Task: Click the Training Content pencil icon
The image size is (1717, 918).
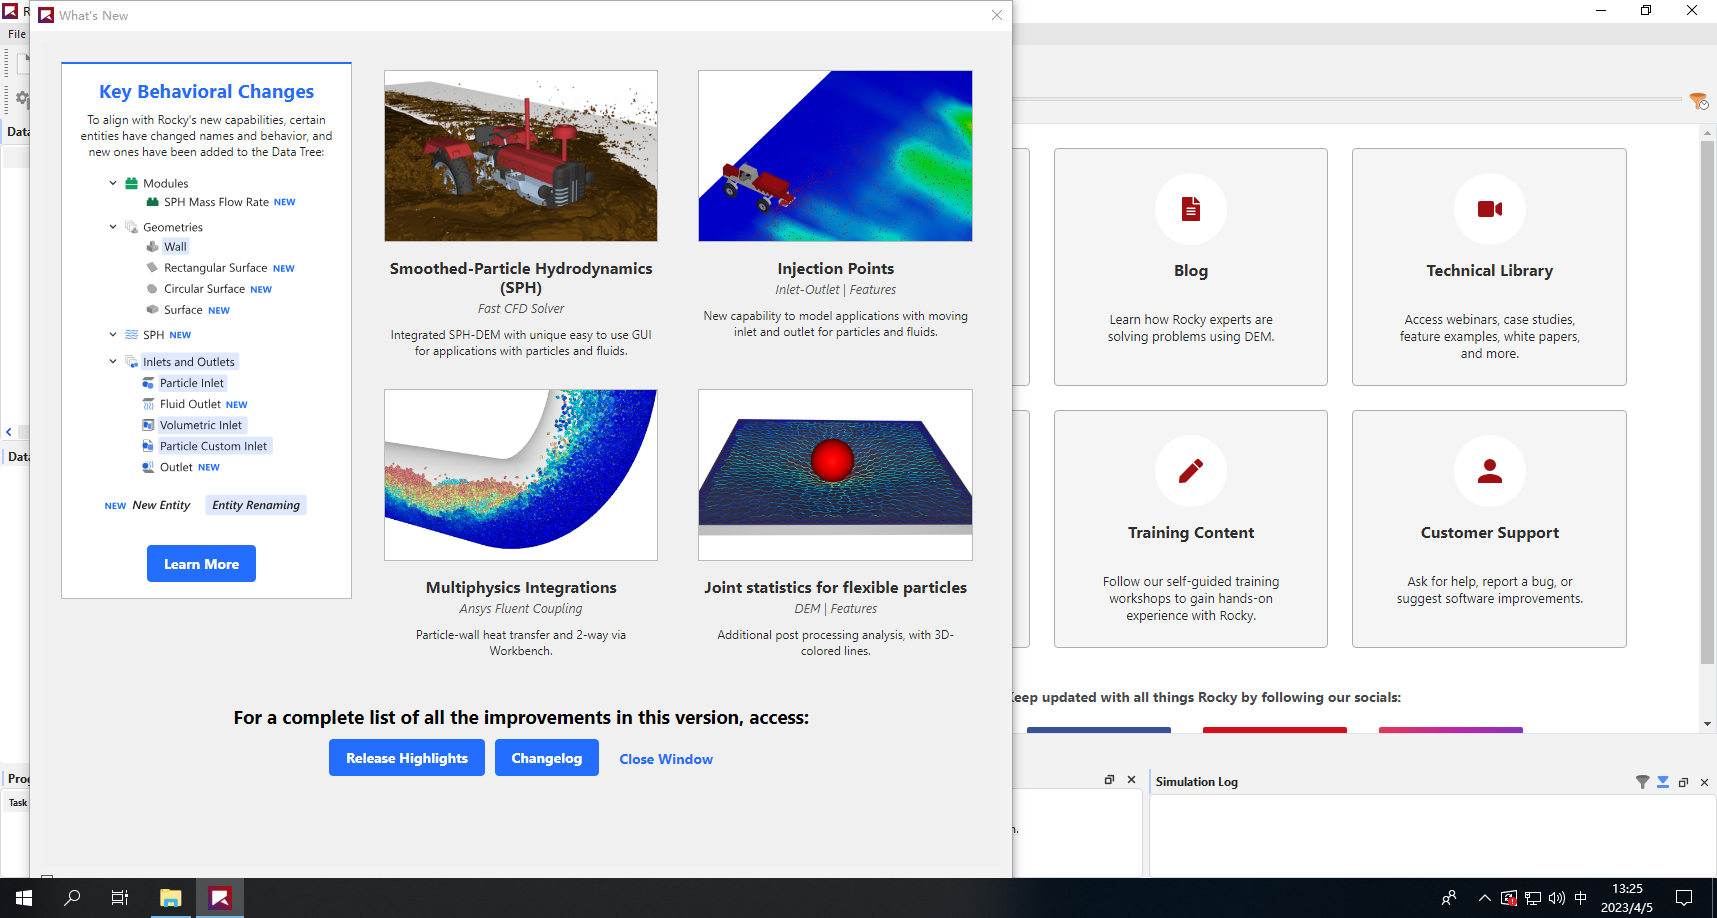Action: click(1190, 471)
